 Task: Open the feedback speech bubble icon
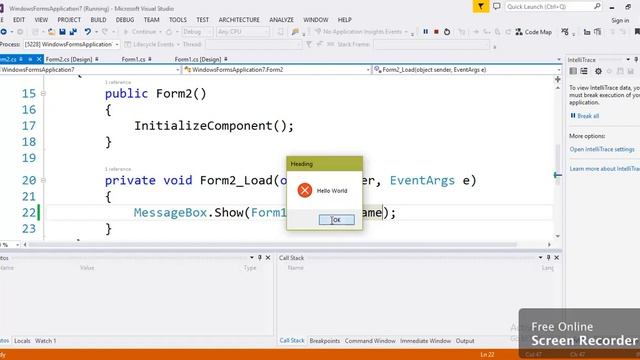coord(496,7)
